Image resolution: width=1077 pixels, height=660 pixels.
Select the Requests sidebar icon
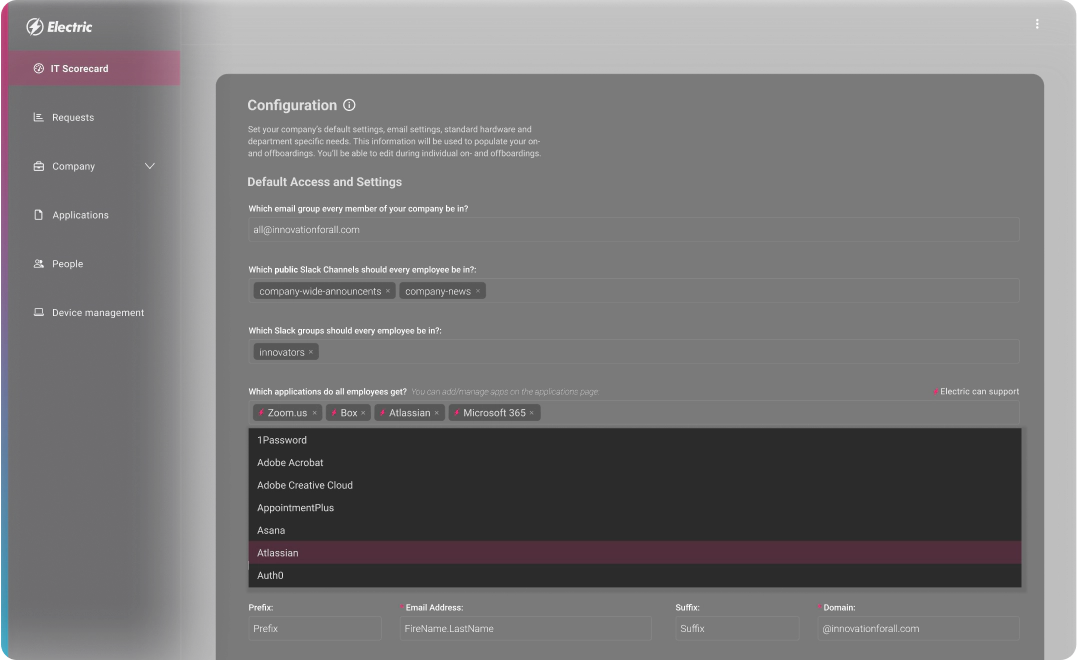coord(36,117)
